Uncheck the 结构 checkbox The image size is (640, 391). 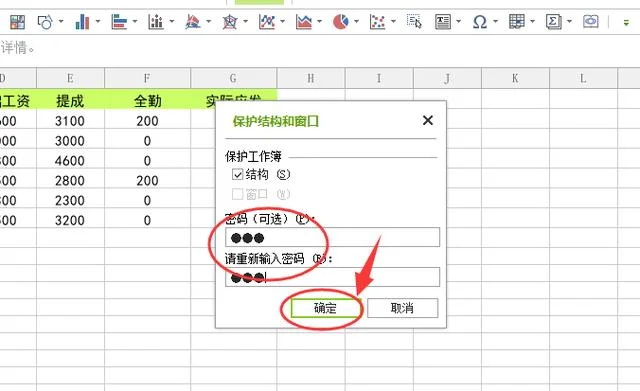pyautogui.click(x=238, y=175)
